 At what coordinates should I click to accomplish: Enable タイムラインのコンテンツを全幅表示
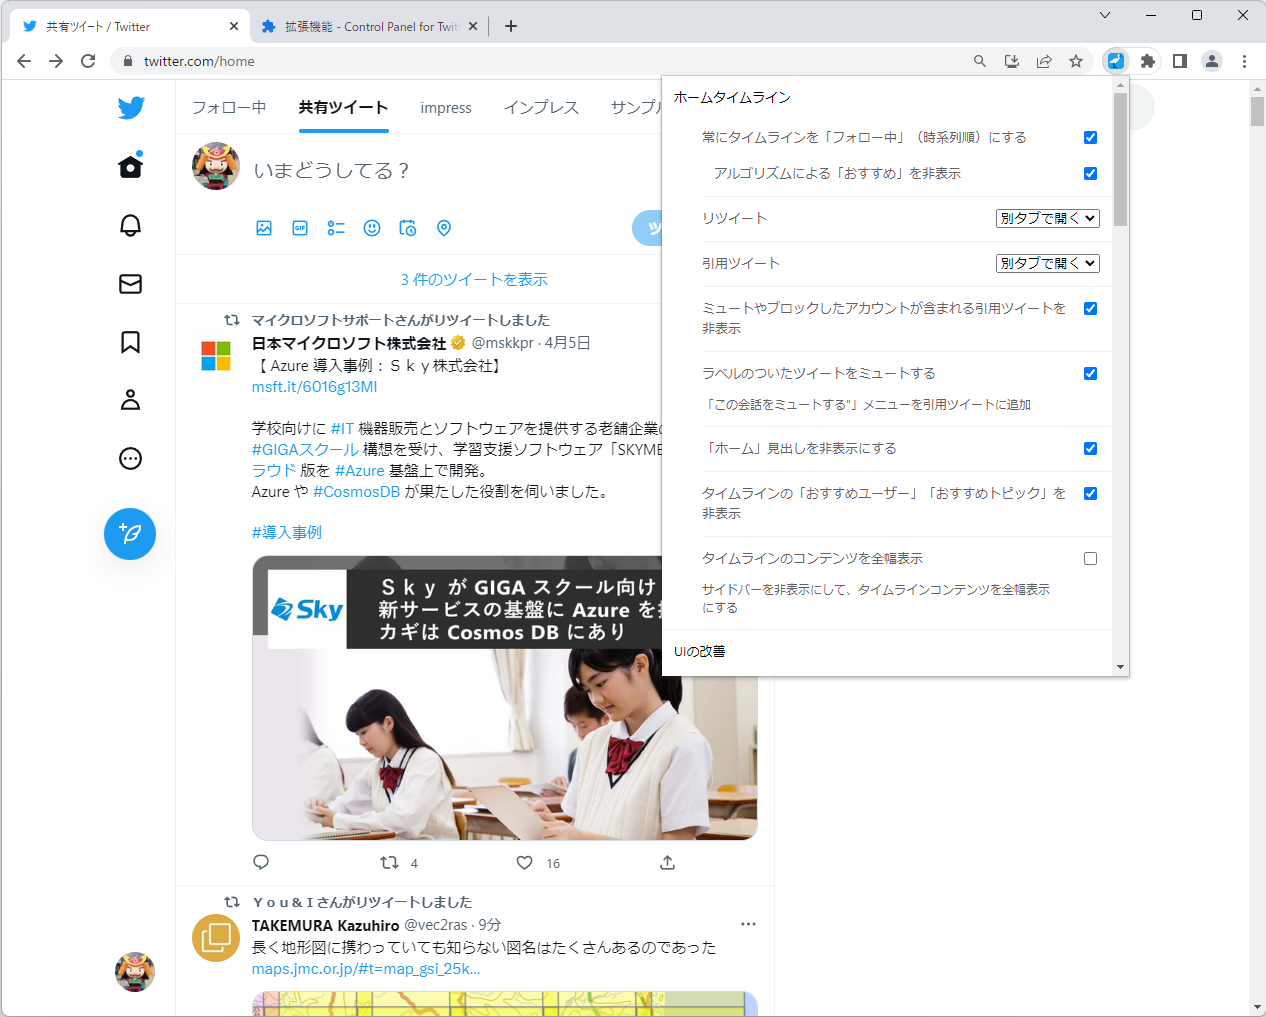[1090, 558]
